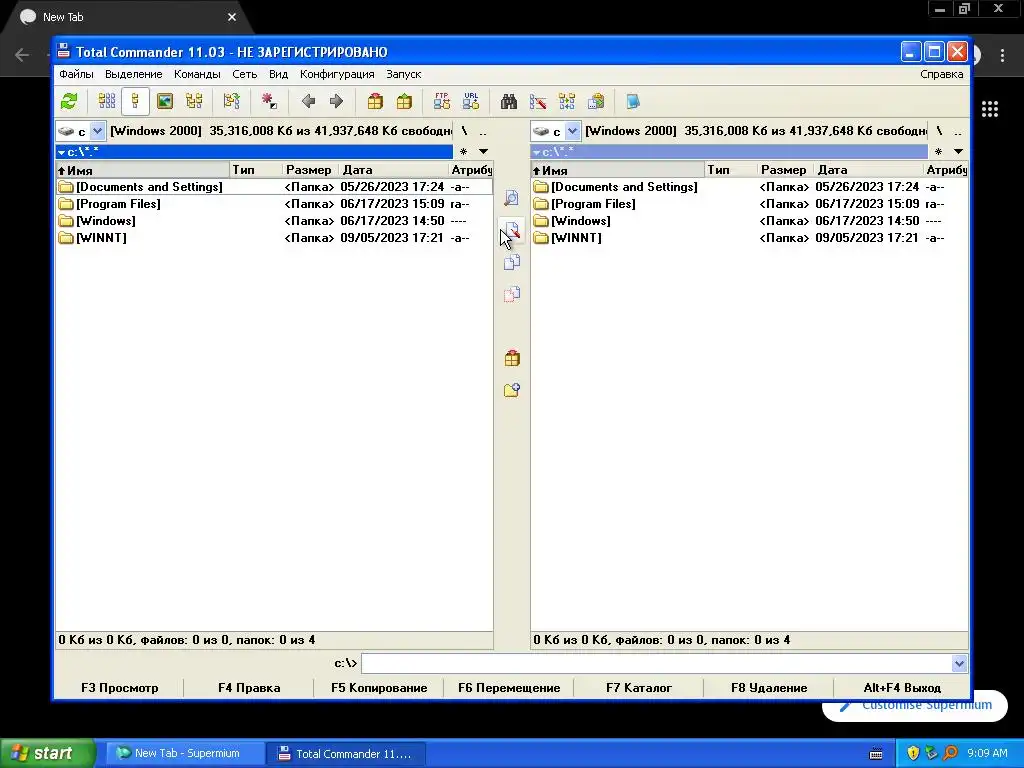Image resolution: width=1024 pixels, height=768 pixels.
Task: Click the pack files toolbar icon
Action: pos(375,101)
